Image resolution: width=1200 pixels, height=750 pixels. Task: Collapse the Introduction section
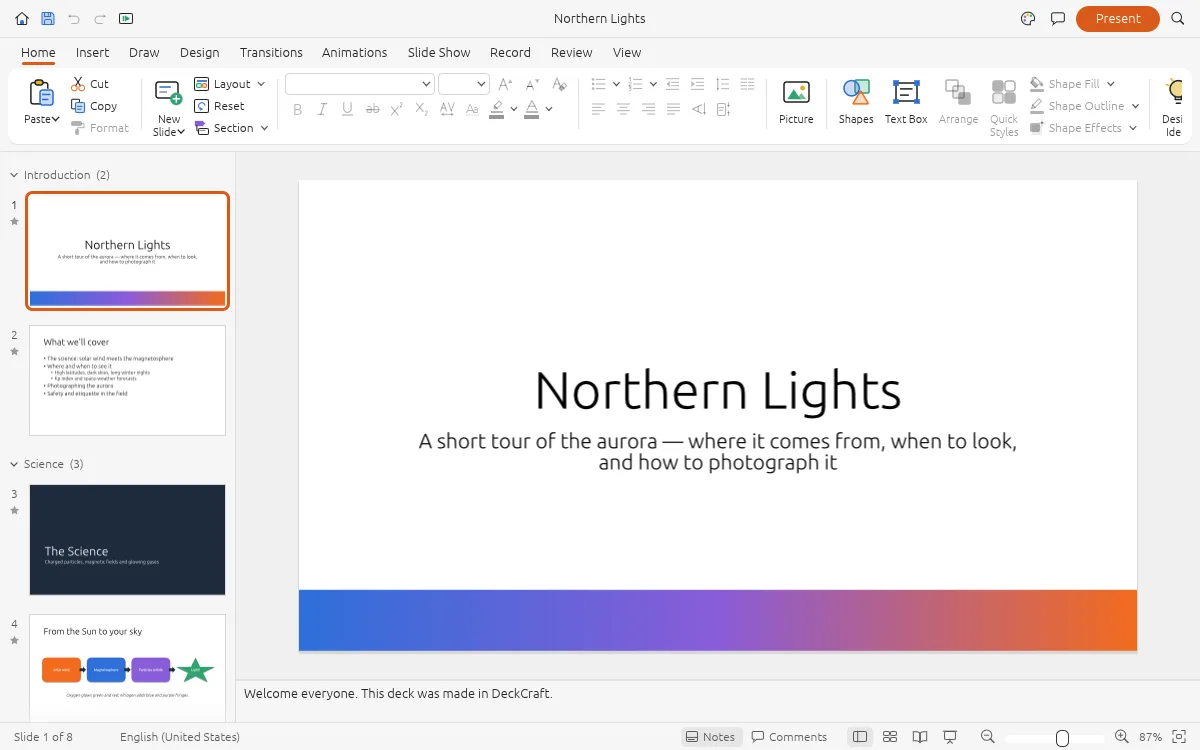click(x=14, y=175)
